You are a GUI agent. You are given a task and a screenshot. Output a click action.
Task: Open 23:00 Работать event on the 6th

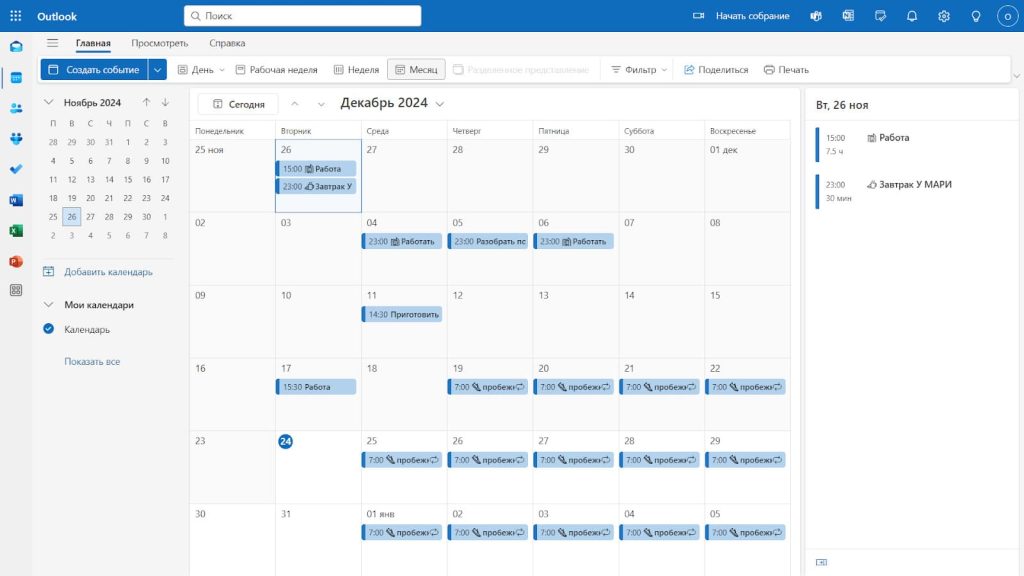pos(574,242)
